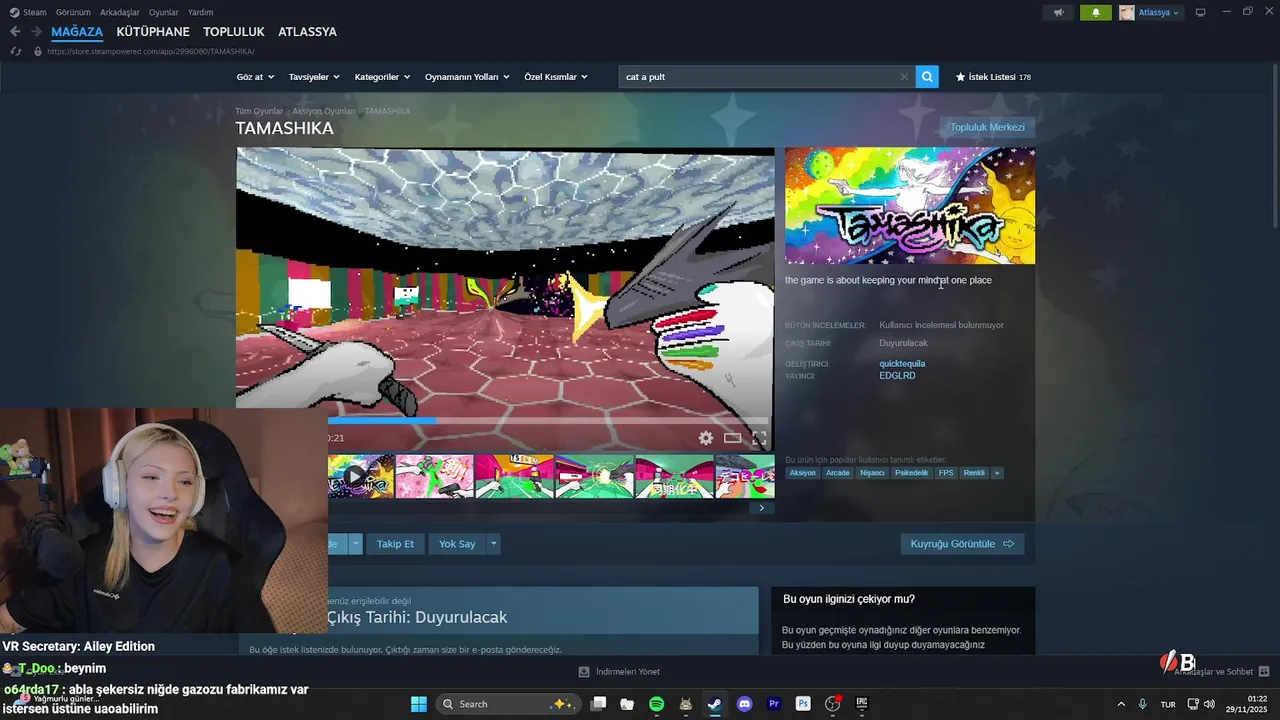Expand the Özel Kısımlar dropdown
The width and height of the screenshot is (1280, 720).
click(x=556, y=77)
